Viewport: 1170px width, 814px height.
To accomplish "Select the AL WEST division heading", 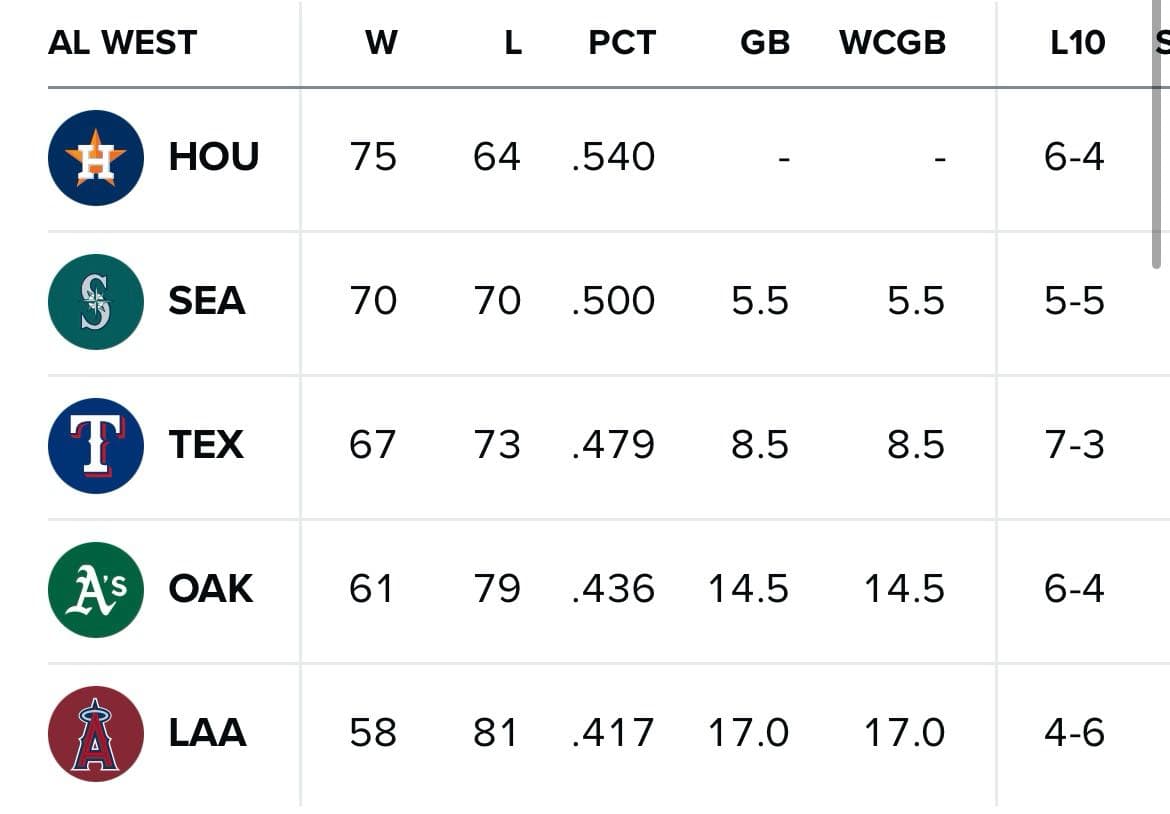I will point(122,43).
